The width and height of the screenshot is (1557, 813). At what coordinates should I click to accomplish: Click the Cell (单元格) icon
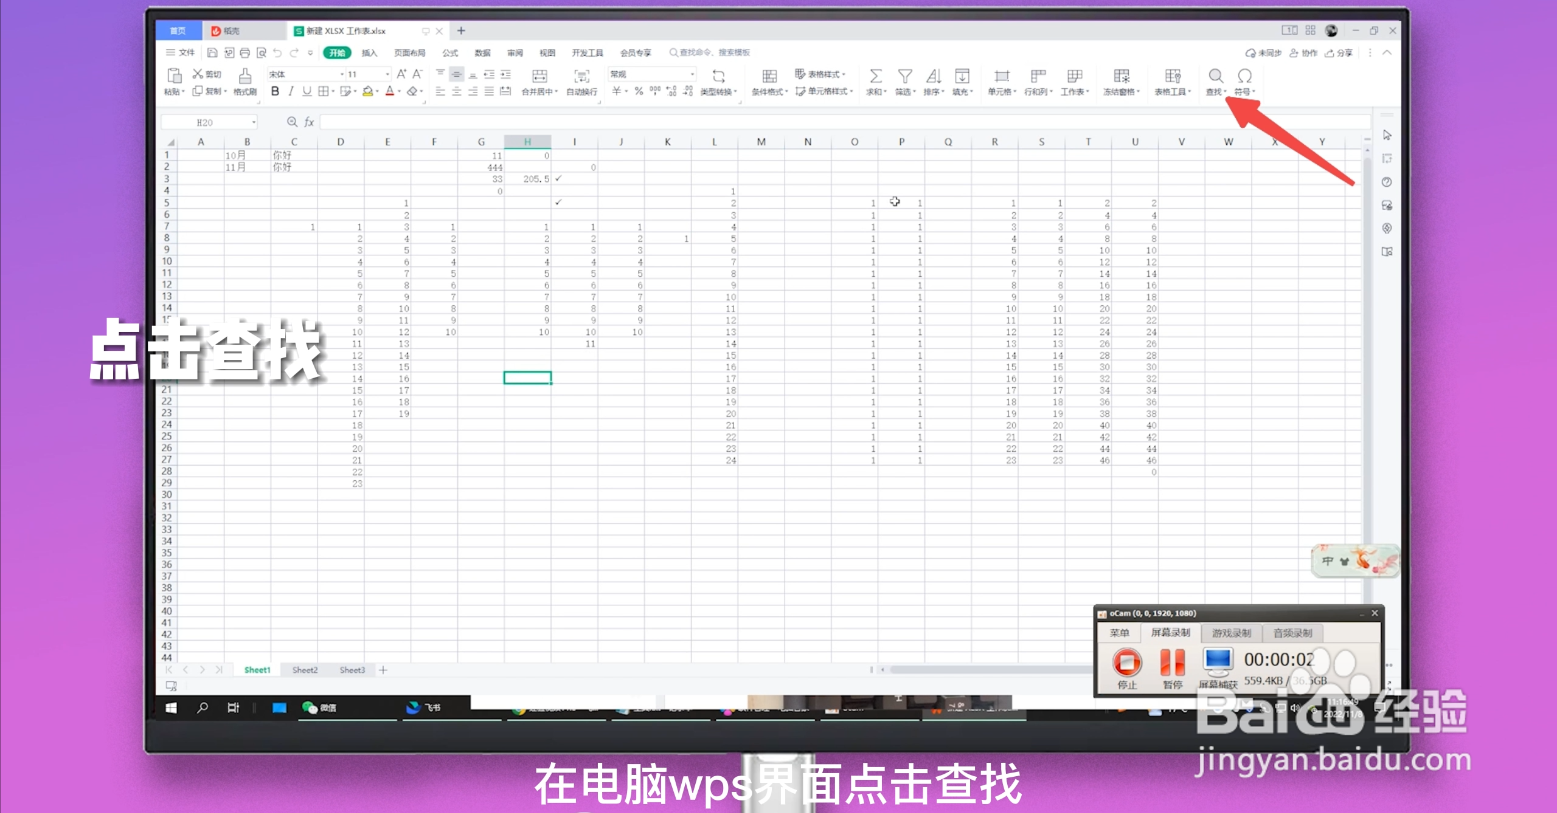1002,76
